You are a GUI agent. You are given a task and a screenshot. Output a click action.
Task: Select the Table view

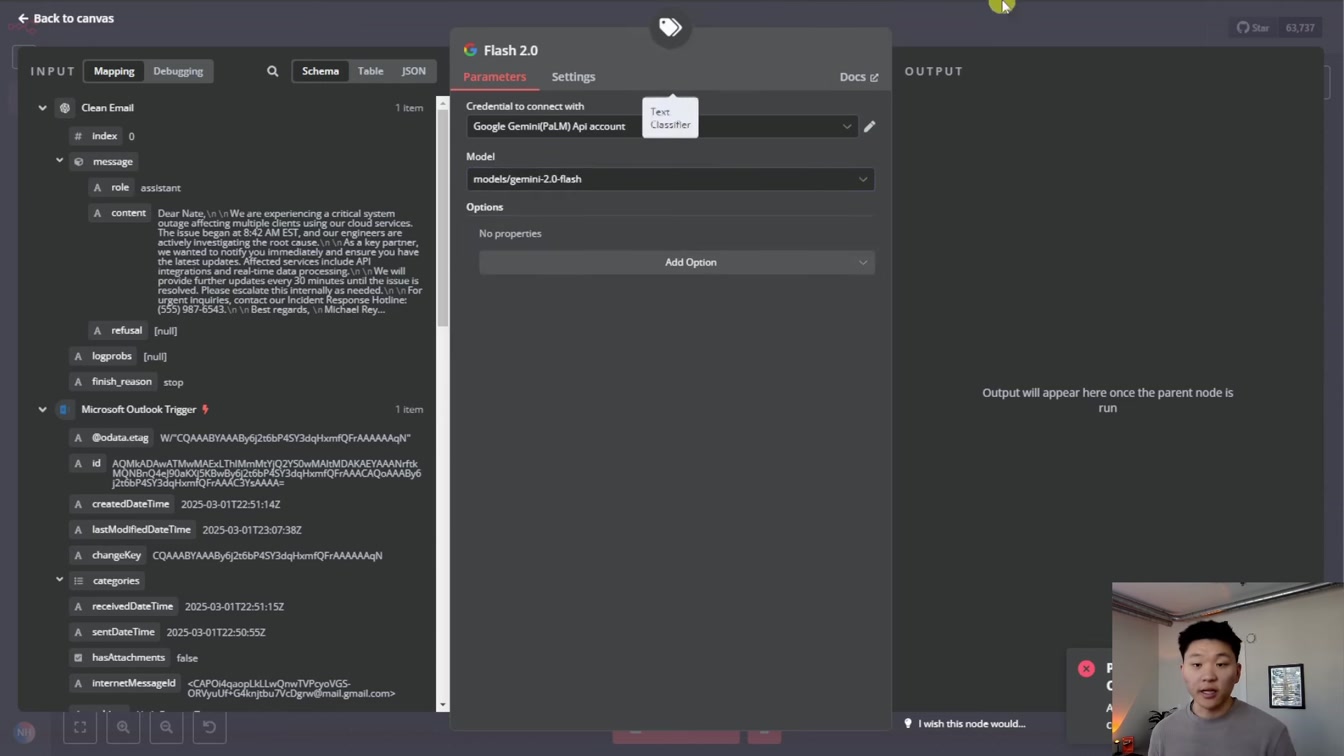[x=371, y=71]
